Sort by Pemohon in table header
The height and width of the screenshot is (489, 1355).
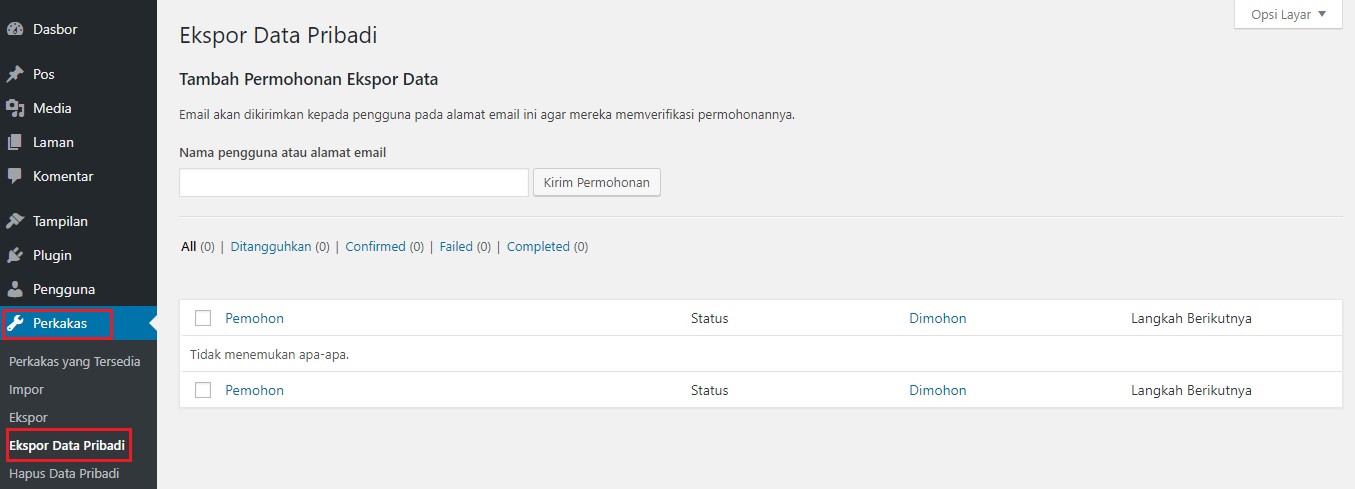[255, 318]
